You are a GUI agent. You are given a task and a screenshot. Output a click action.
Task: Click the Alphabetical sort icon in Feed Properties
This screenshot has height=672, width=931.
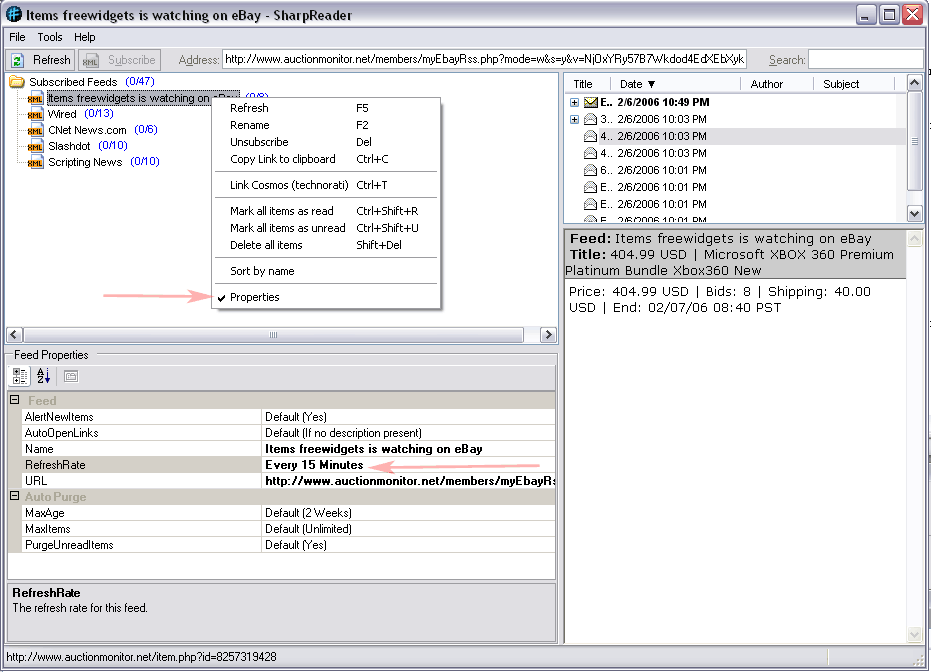tap(44, 376)
